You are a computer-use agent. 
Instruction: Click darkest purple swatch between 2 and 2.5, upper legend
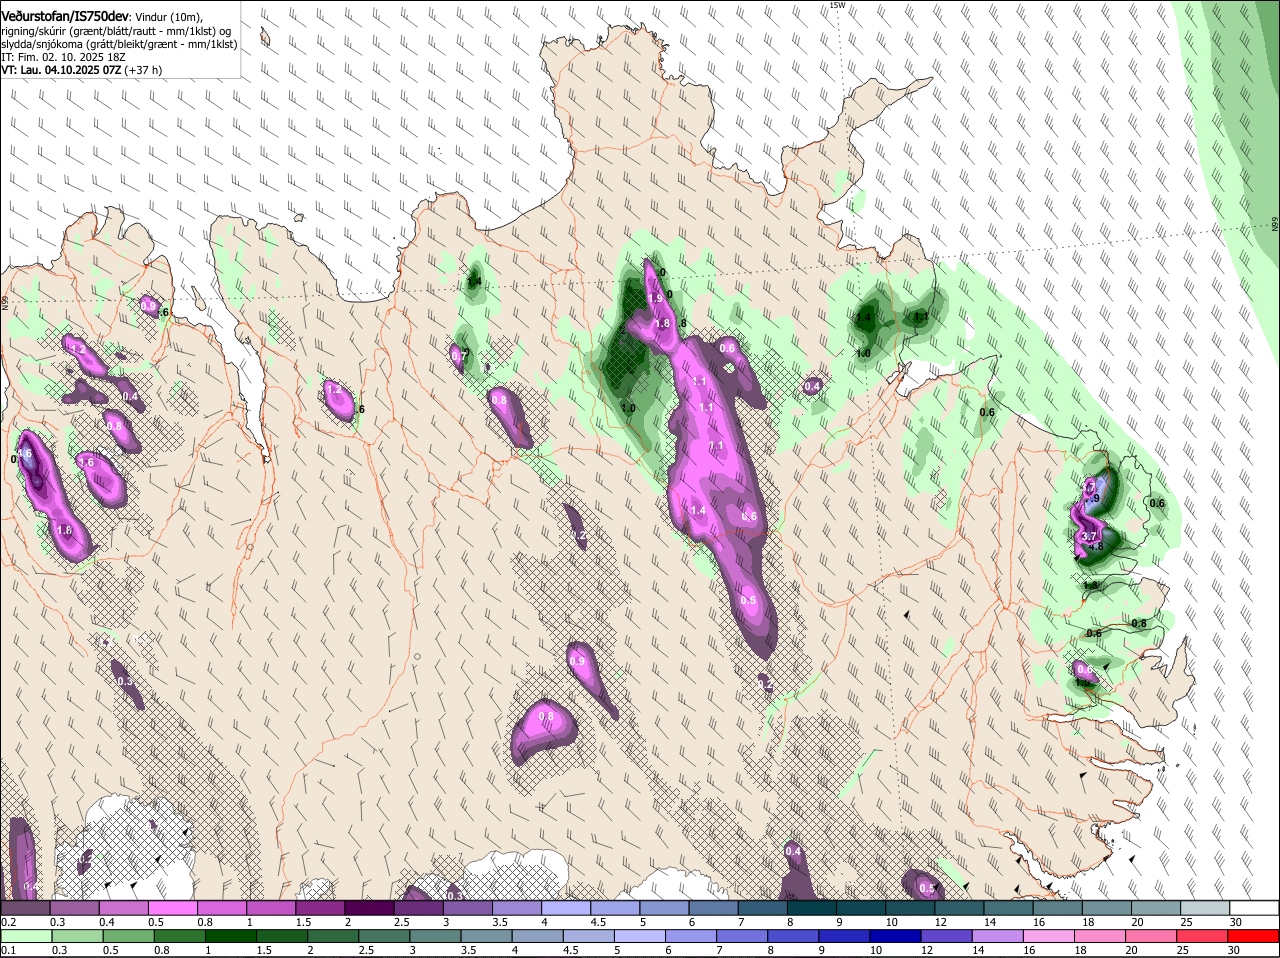pos(369,908)
